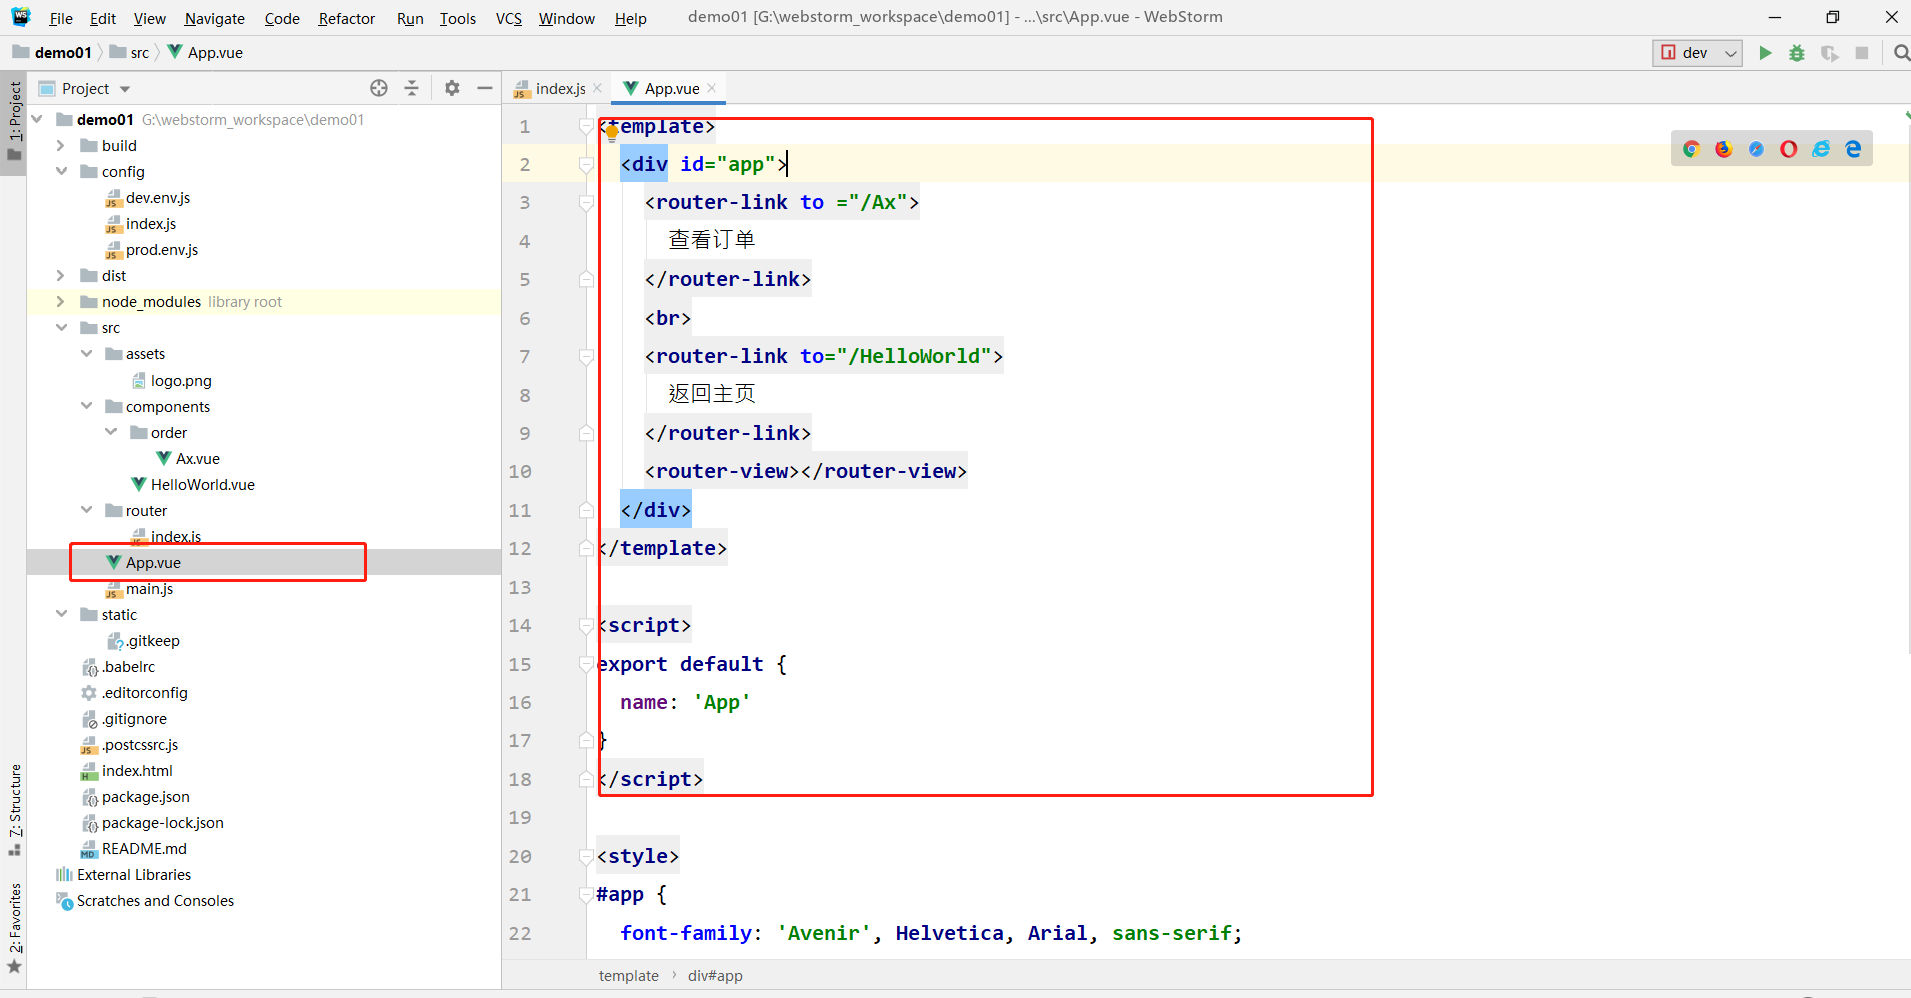Click the intention lightbulb on line 1
Screen dimensions: 1911x998
(611, 131)
